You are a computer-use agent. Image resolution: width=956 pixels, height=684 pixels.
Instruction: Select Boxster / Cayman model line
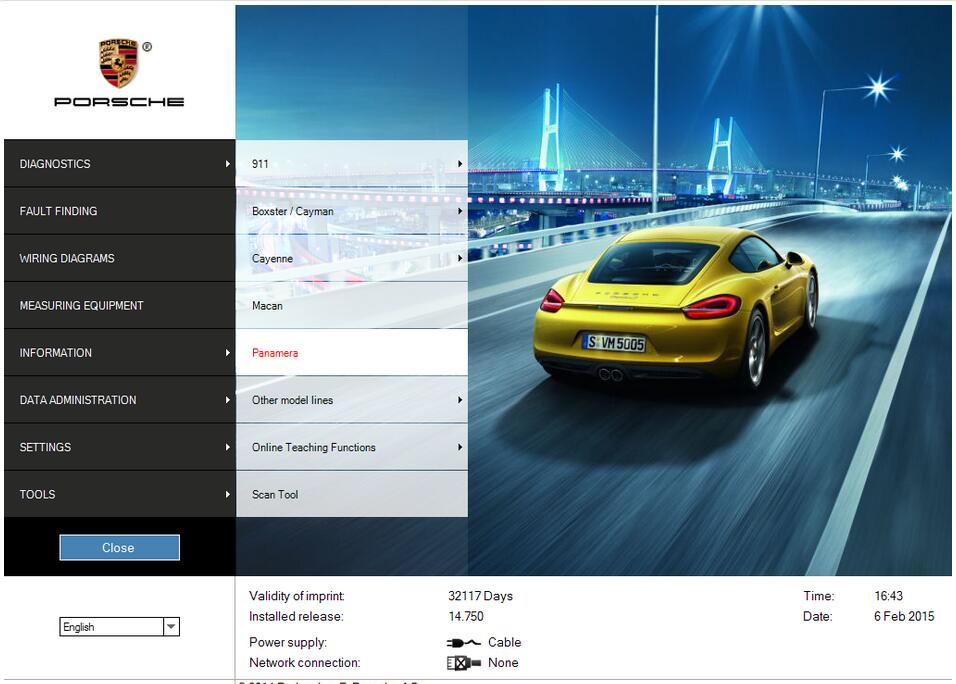click(x=350, y=211)
